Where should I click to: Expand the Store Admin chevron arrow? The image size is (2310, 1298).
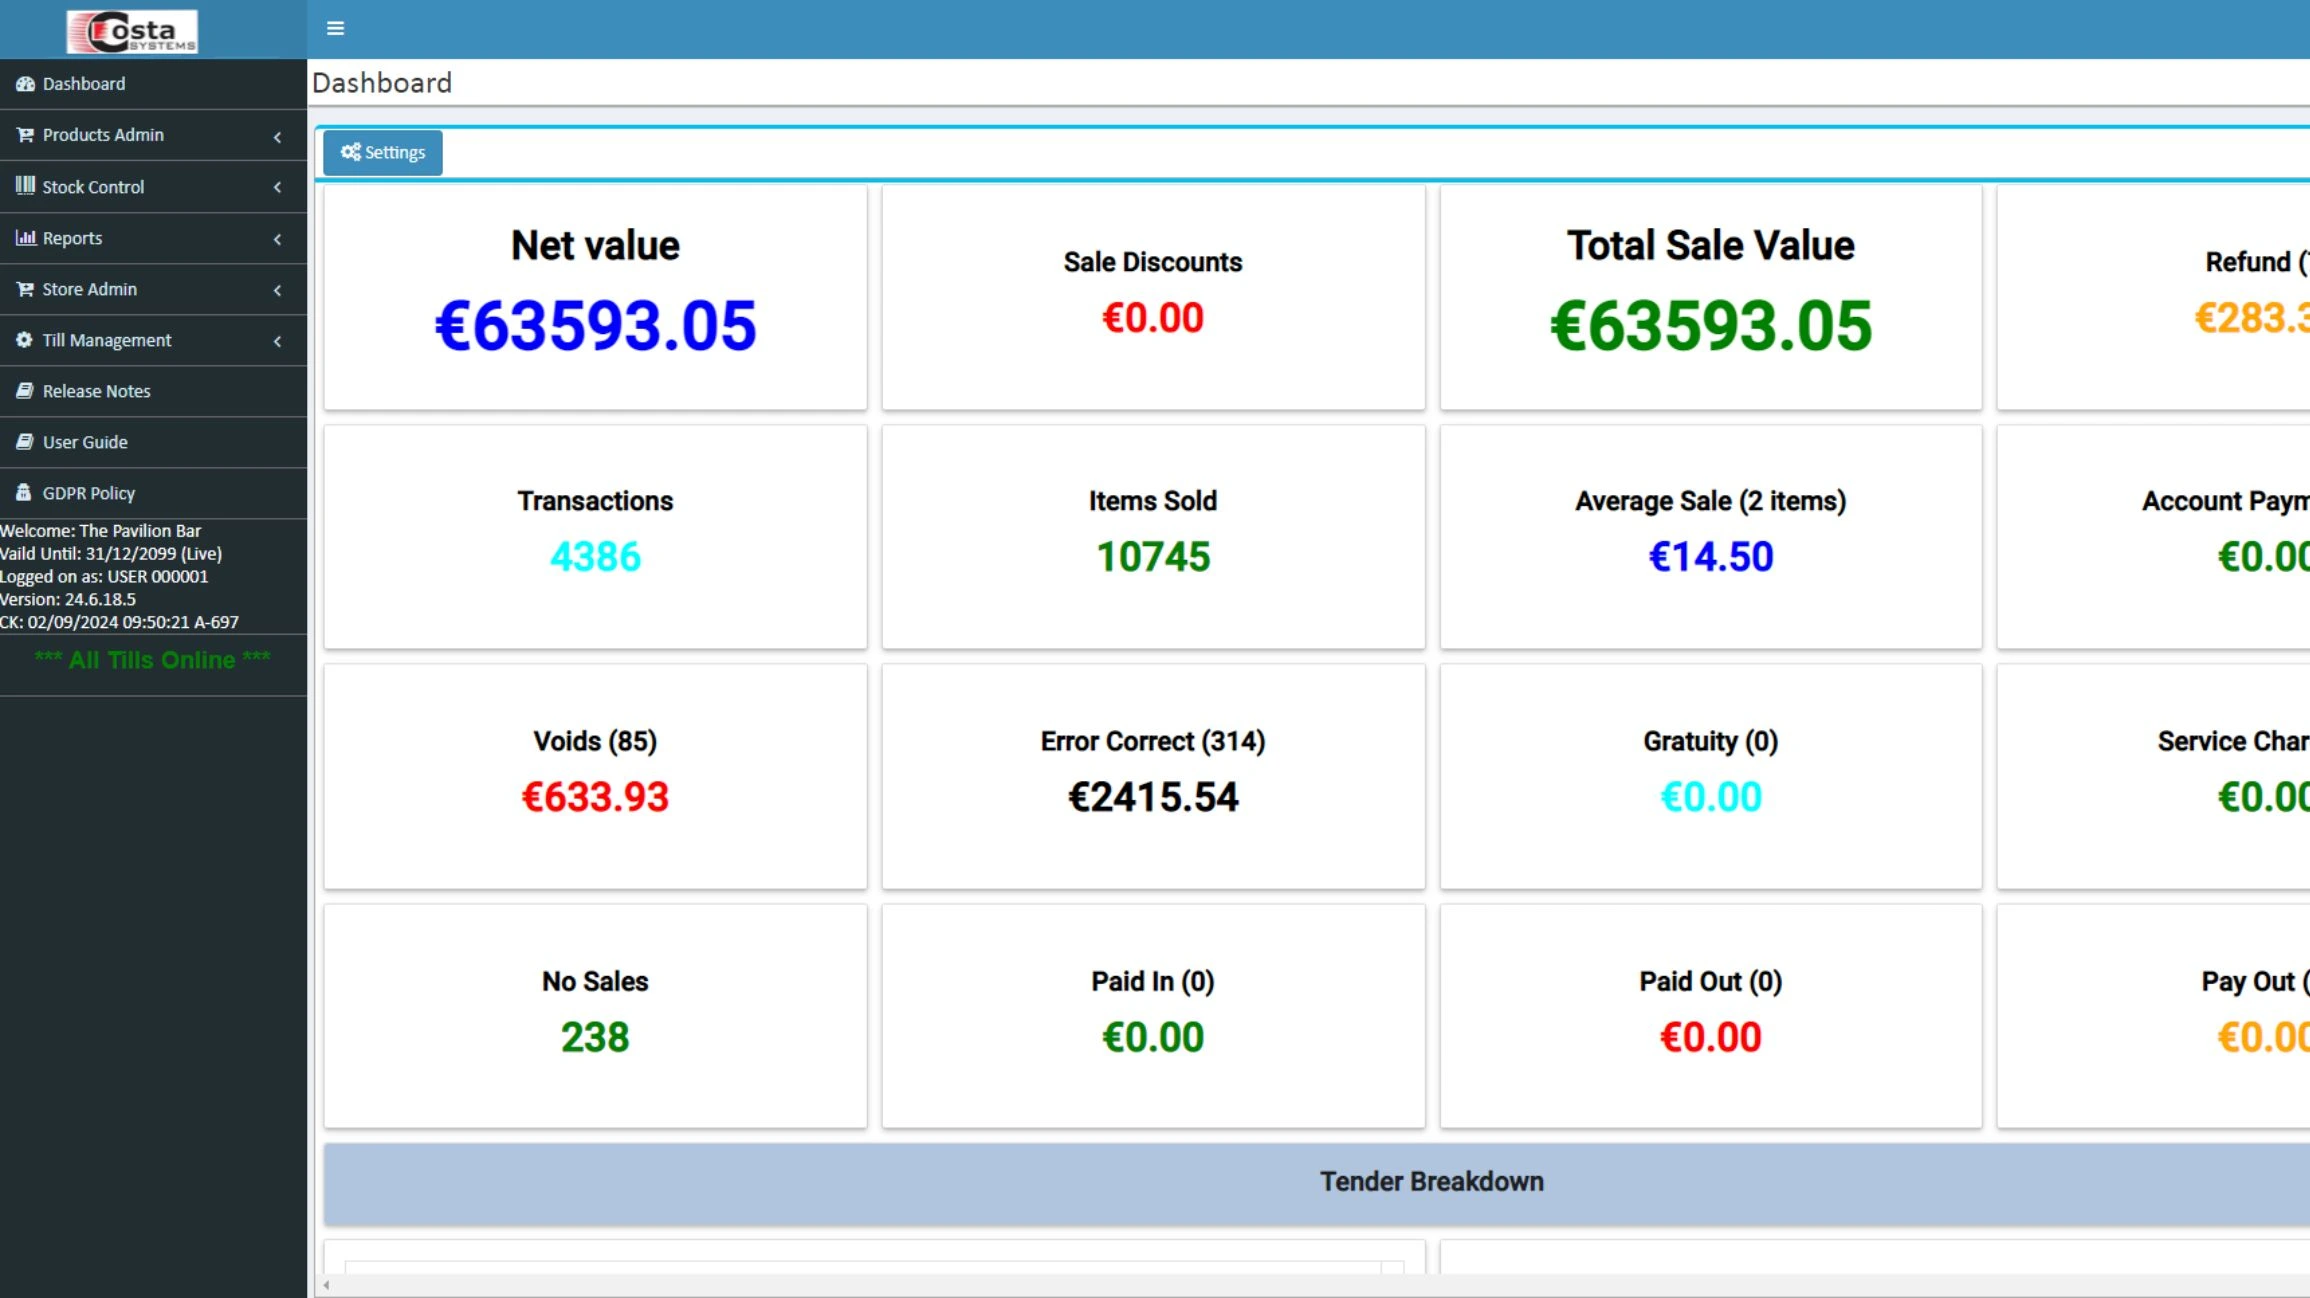[277, 290]
